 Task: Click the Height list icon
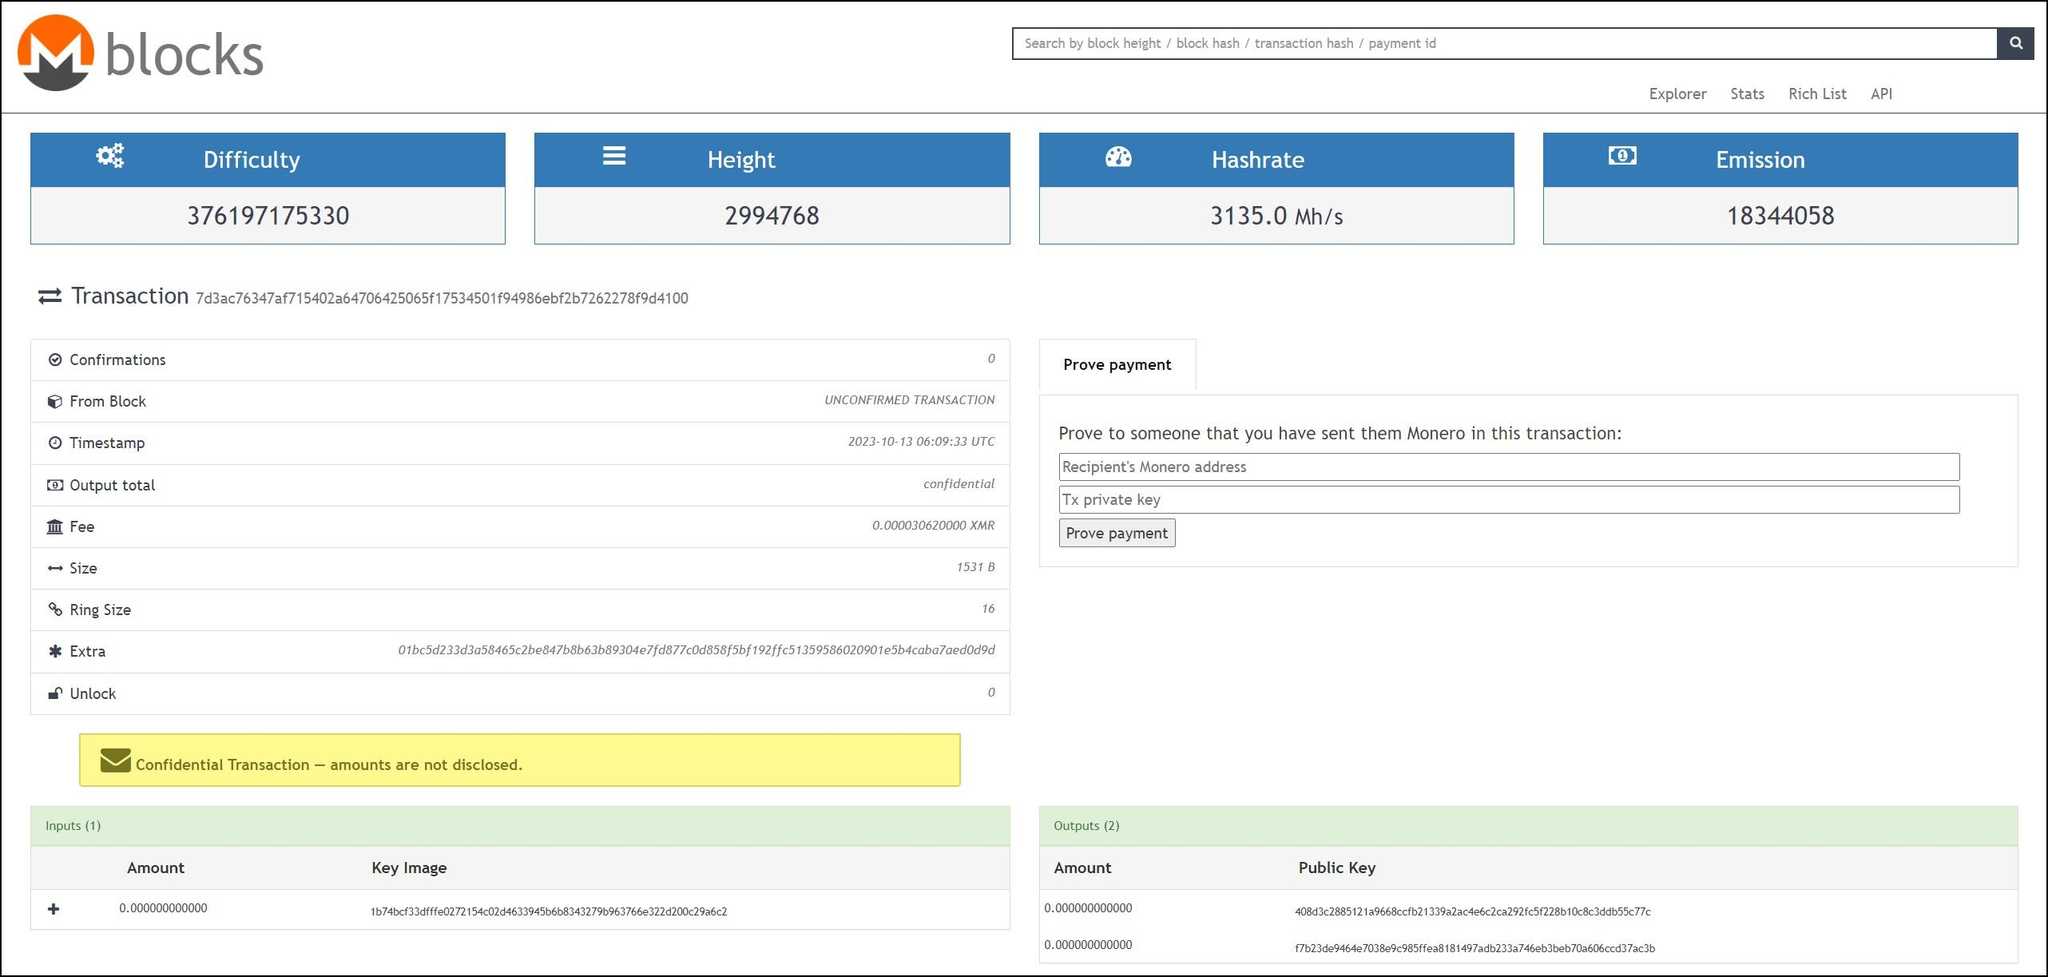coord(614,156)
